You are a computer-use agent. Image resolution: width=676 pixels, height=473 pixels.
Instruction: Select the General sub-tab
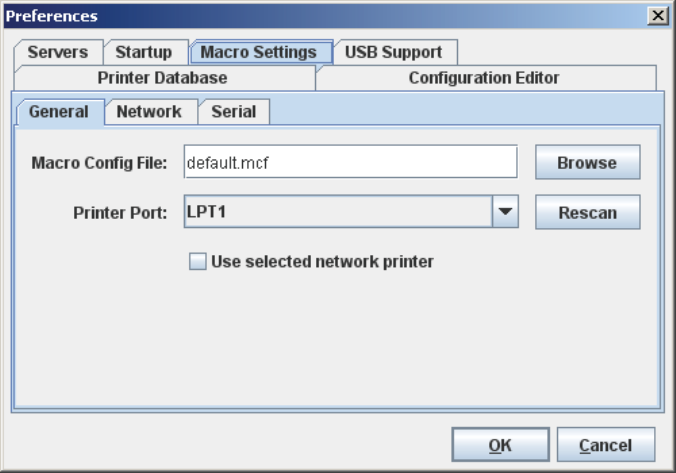tap(58, 112)
